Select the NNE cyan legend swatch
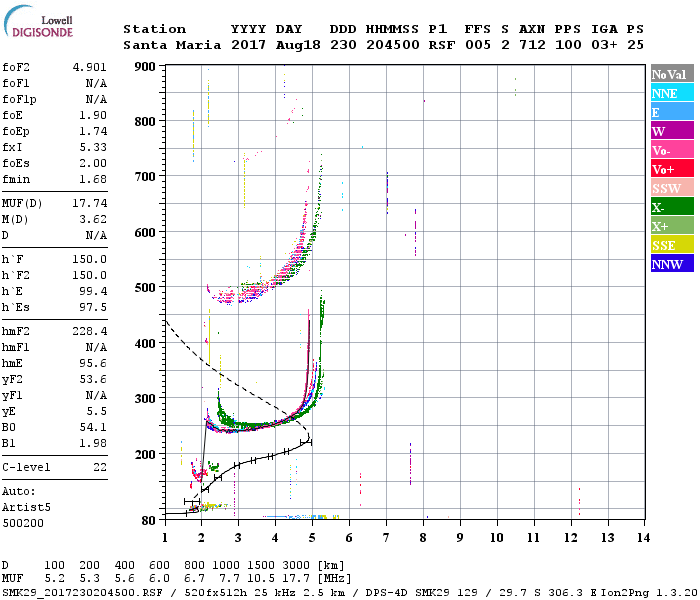 pos(672,93)
